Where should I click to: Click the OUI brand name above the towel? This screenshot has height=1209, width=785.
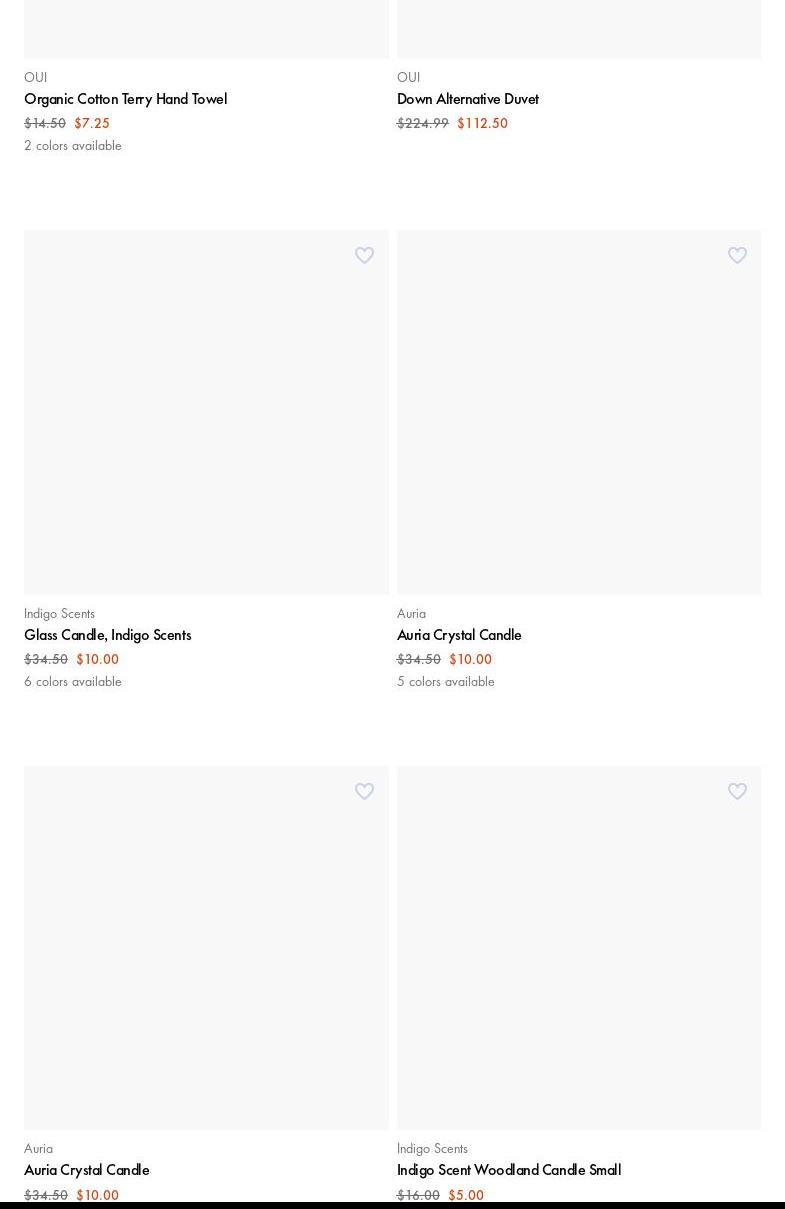pyautogui.click(x=35, y=77)
